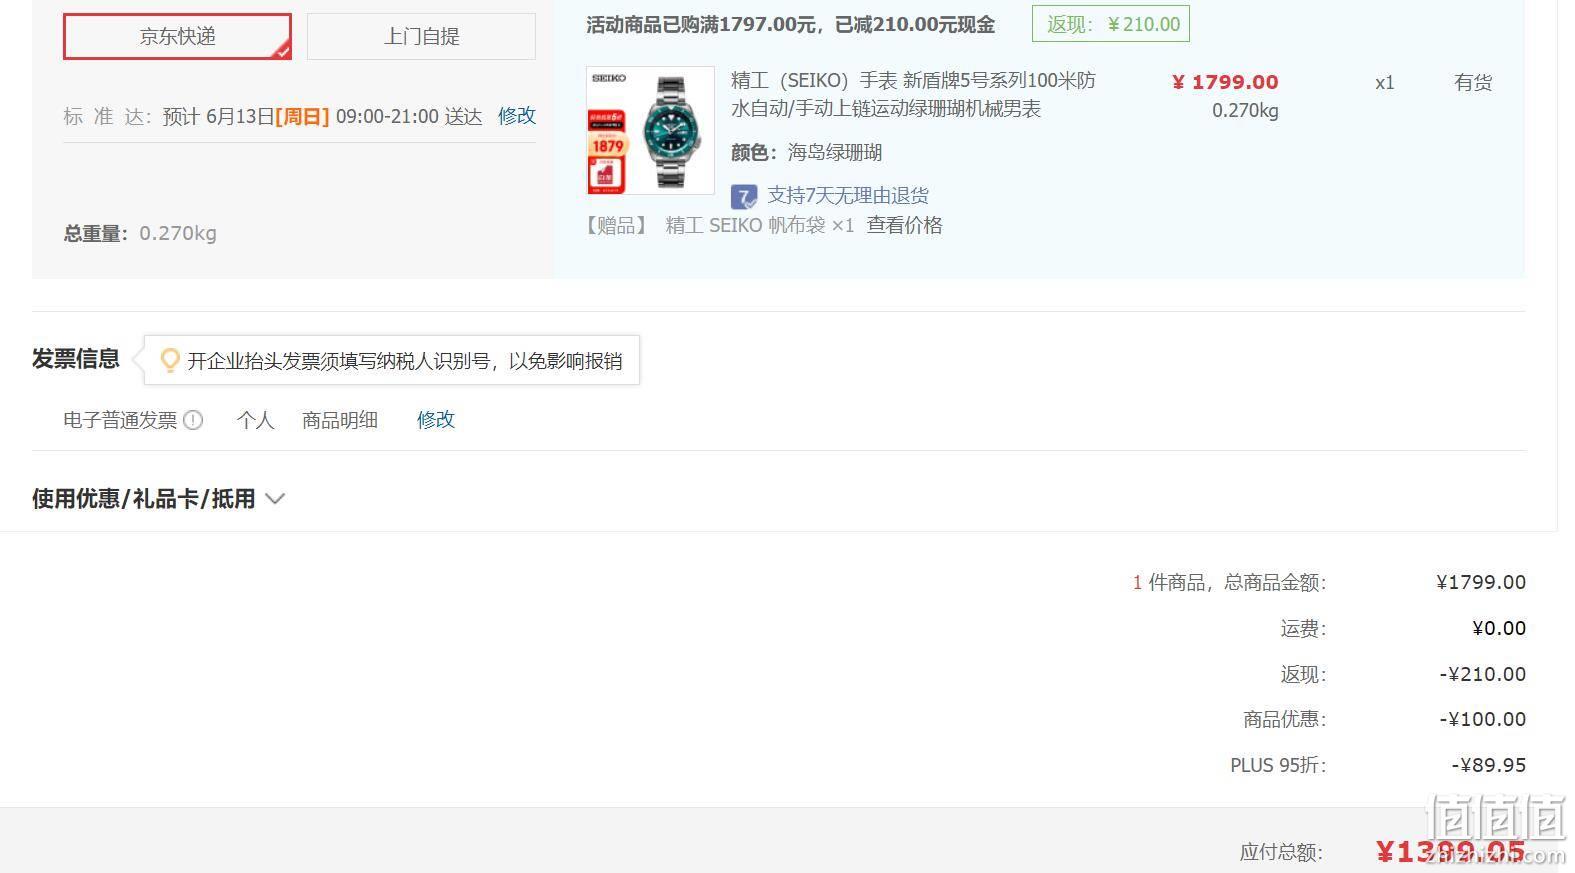Click the gift item 精工 SEIKO 帆布袋
This screenshot has width=1575, height=873.
pos(760,225)
